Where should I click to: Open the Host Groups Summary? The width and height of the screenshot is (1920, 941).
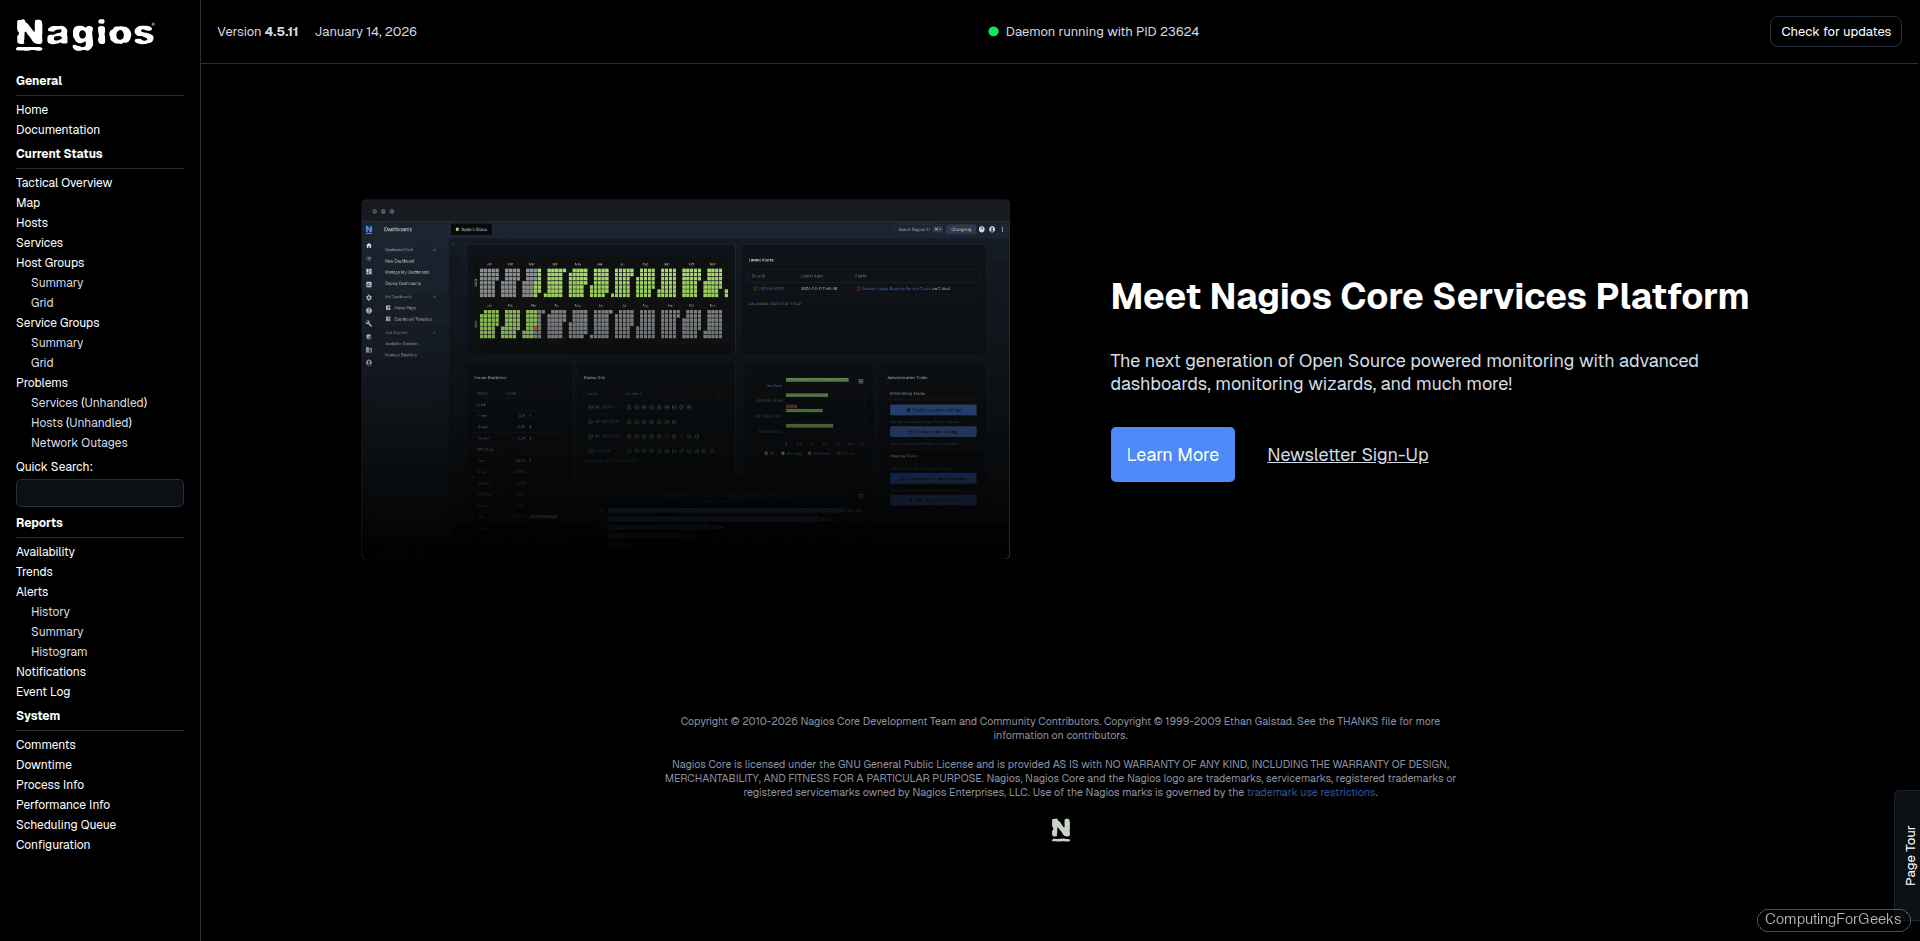point(56,282)
